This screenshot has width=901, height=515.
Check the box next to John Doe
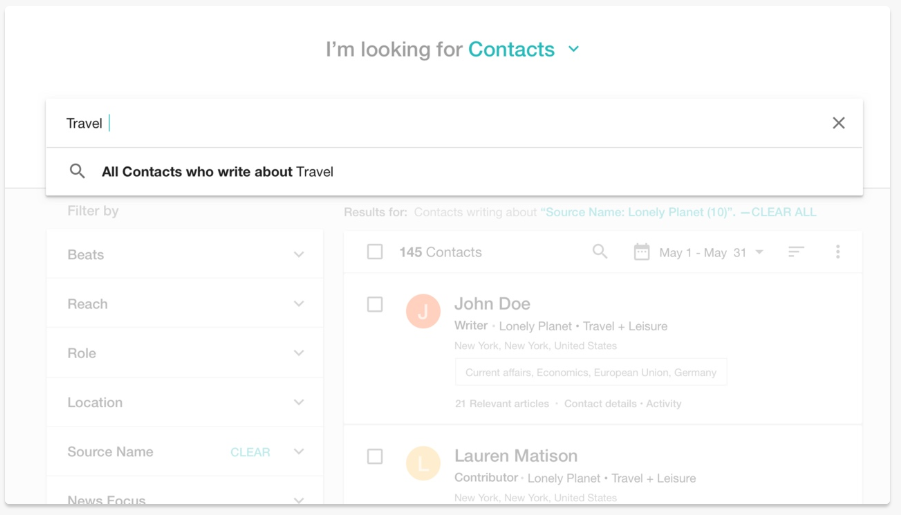click(x=375, y=304)
